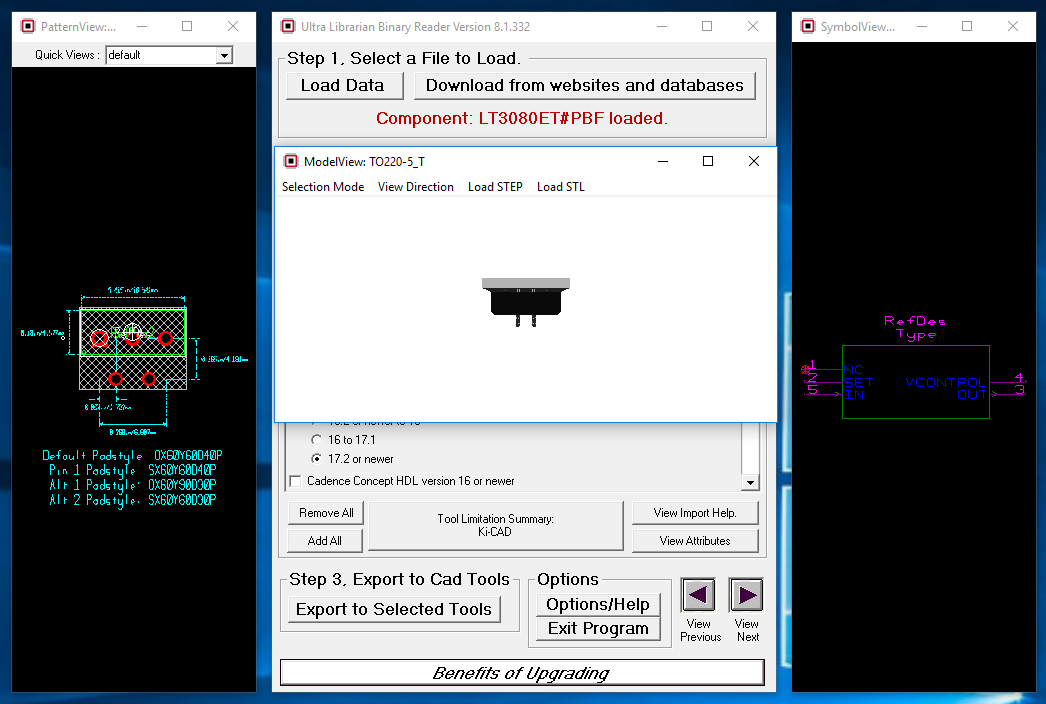Open the Selection Mode menu in ModelView
Image resolution: width=1046 pixels, height=704 pixels.
(323, 187)
